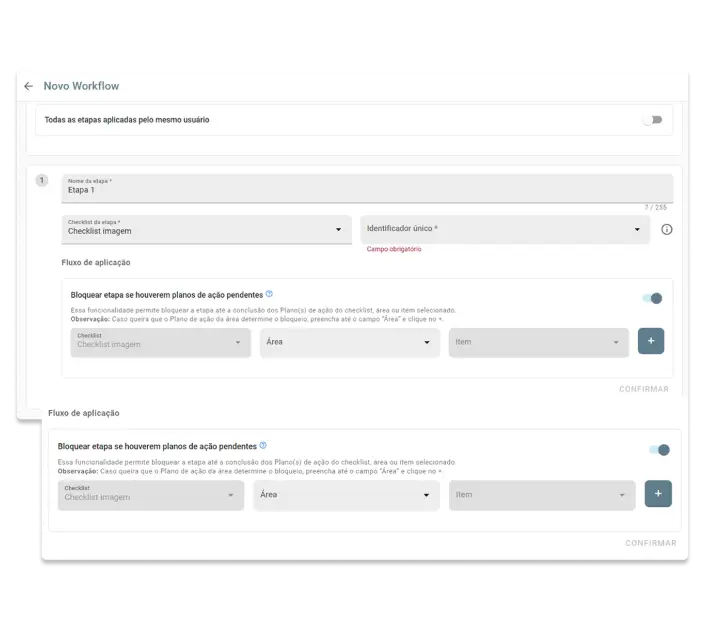Disable Bloquear etapa switch in the main form
Image resolution: width=705 pixels, height=638 pixels.
pyautogui.click(x=653, y=298)
